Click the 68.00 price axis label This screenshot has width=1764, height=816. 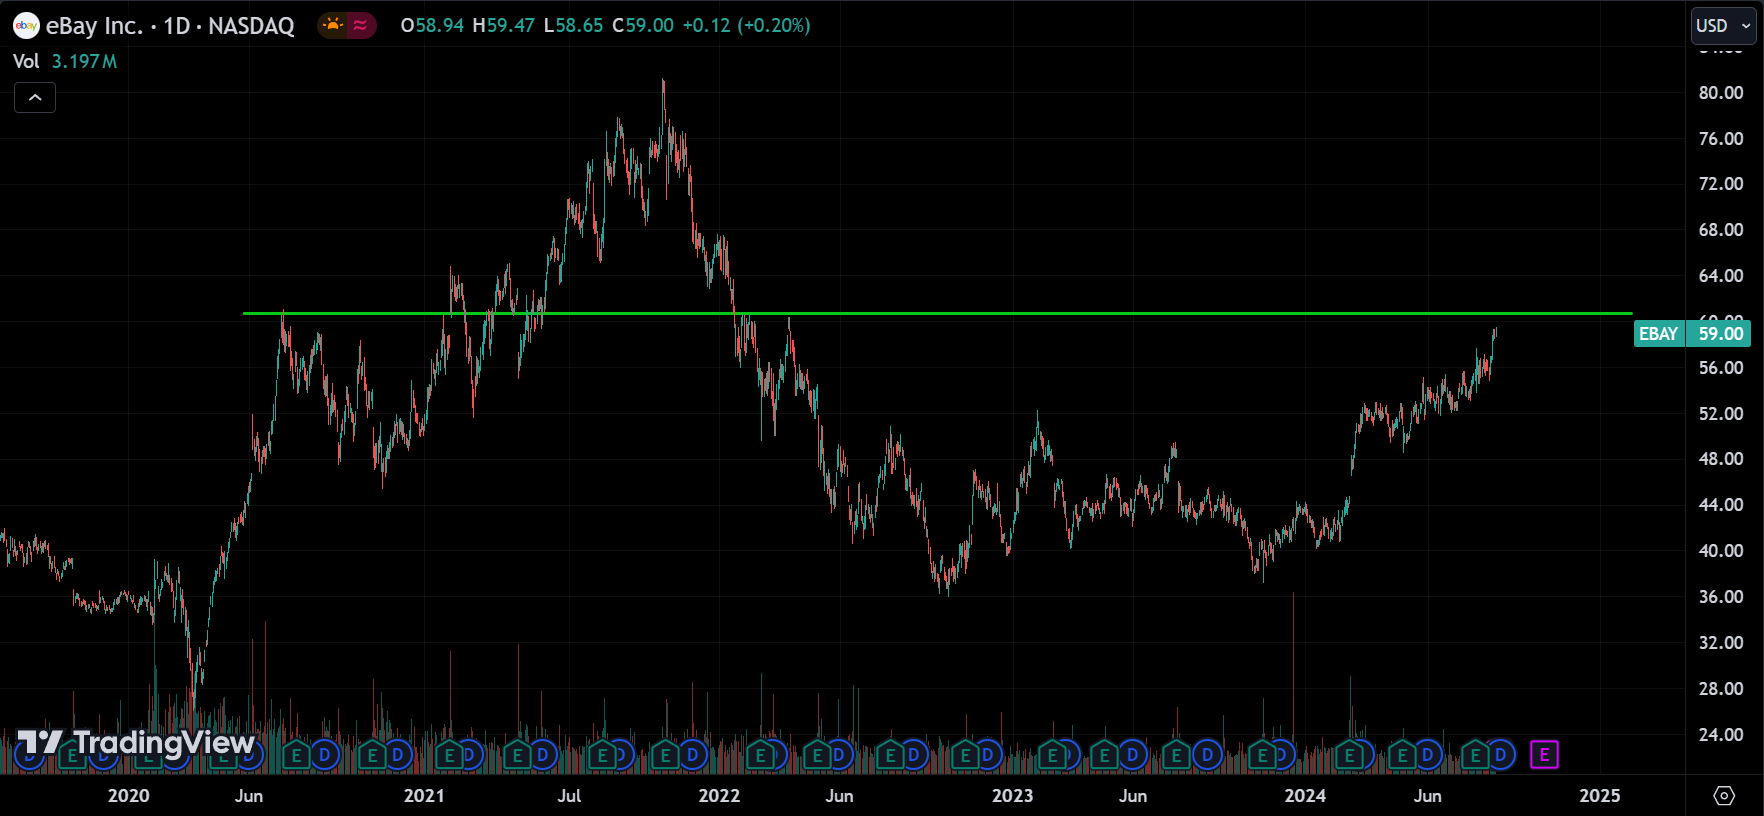tap(1721, 230)
